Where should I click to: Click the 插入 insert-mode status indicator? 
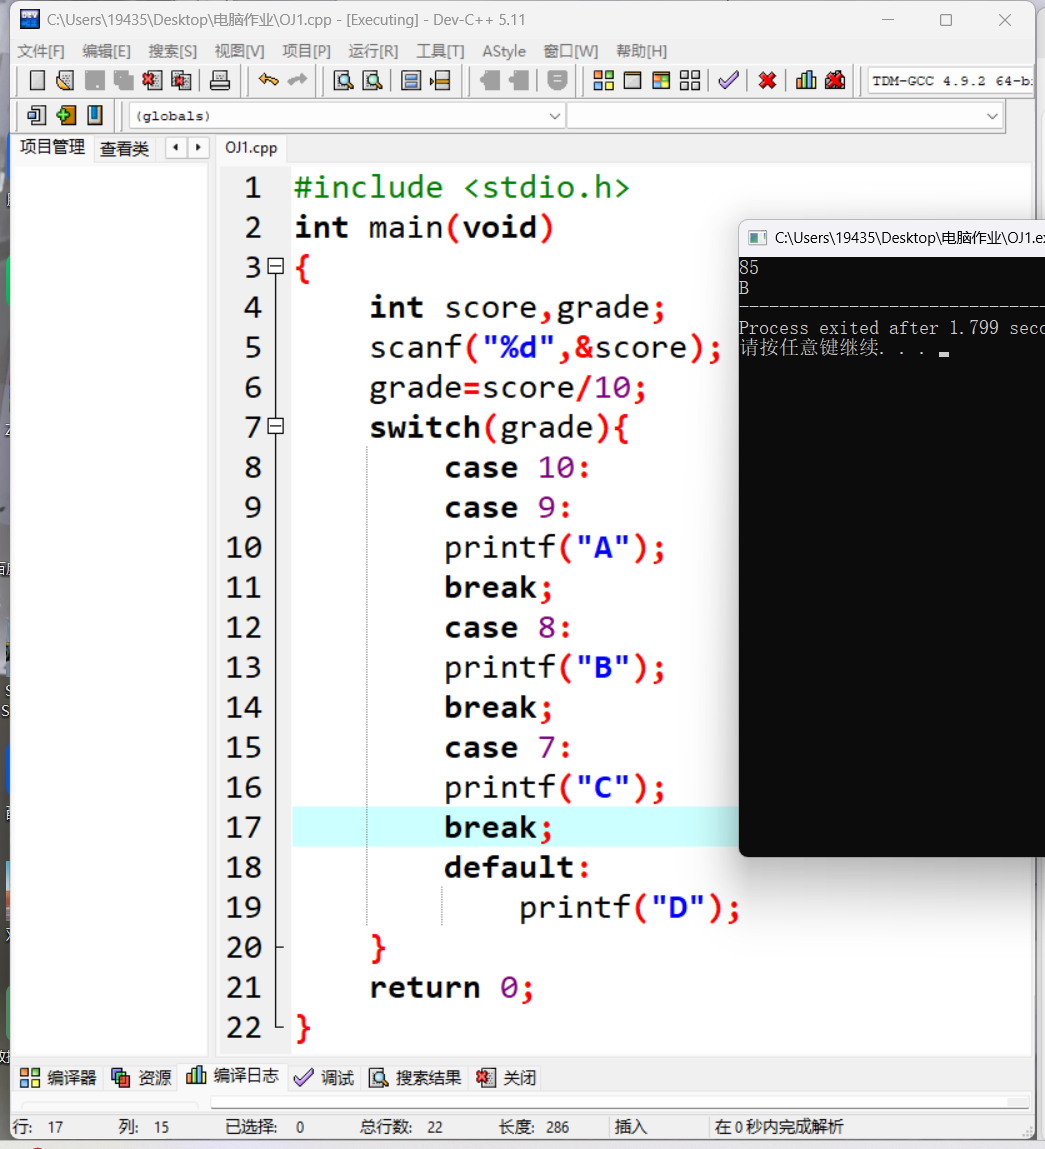point(631,1126)
